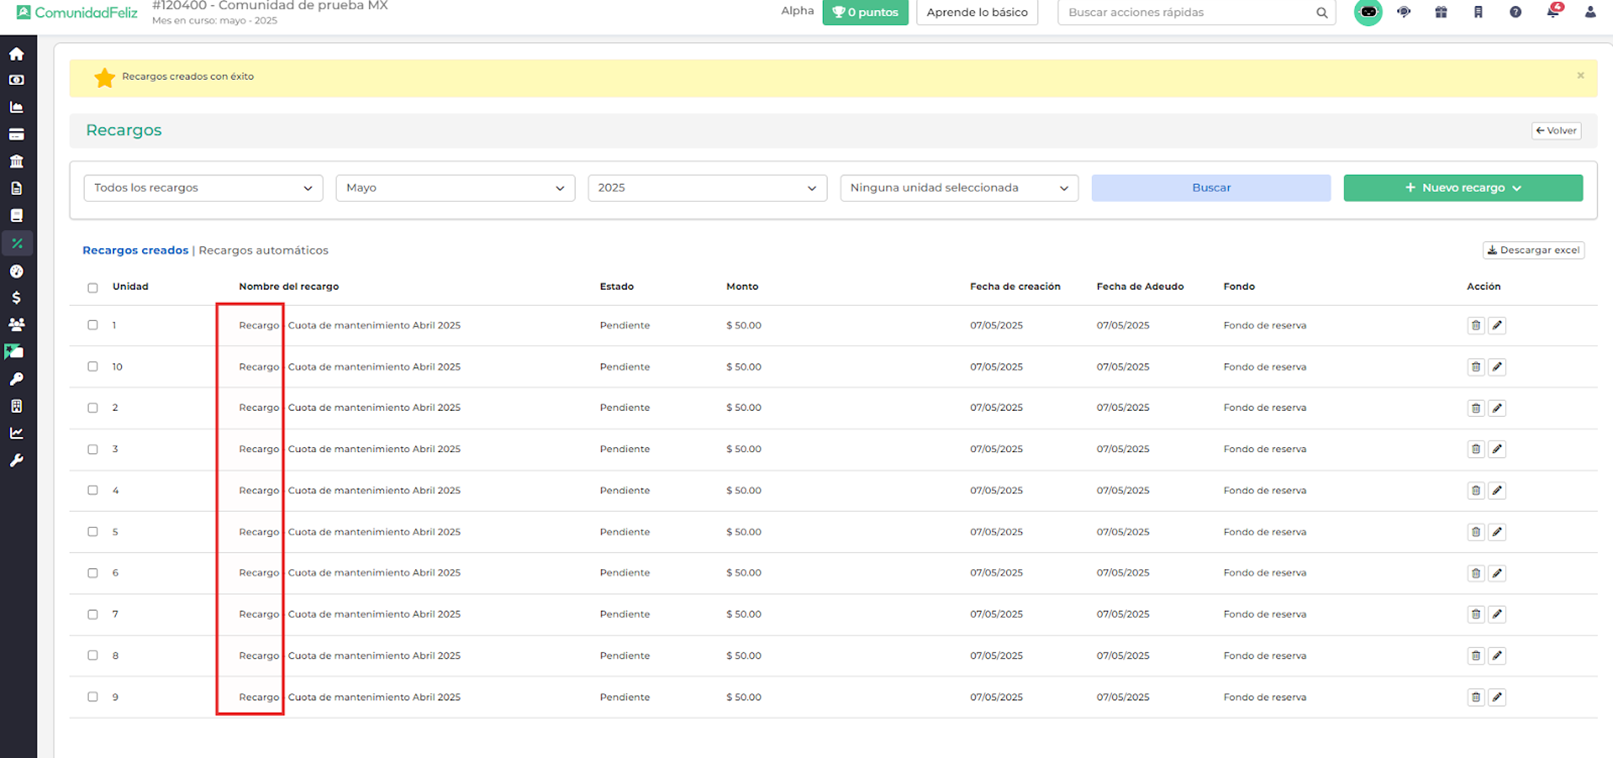
Task: Open the robot assistant chatbot icon
Action: coord(1367,12)
